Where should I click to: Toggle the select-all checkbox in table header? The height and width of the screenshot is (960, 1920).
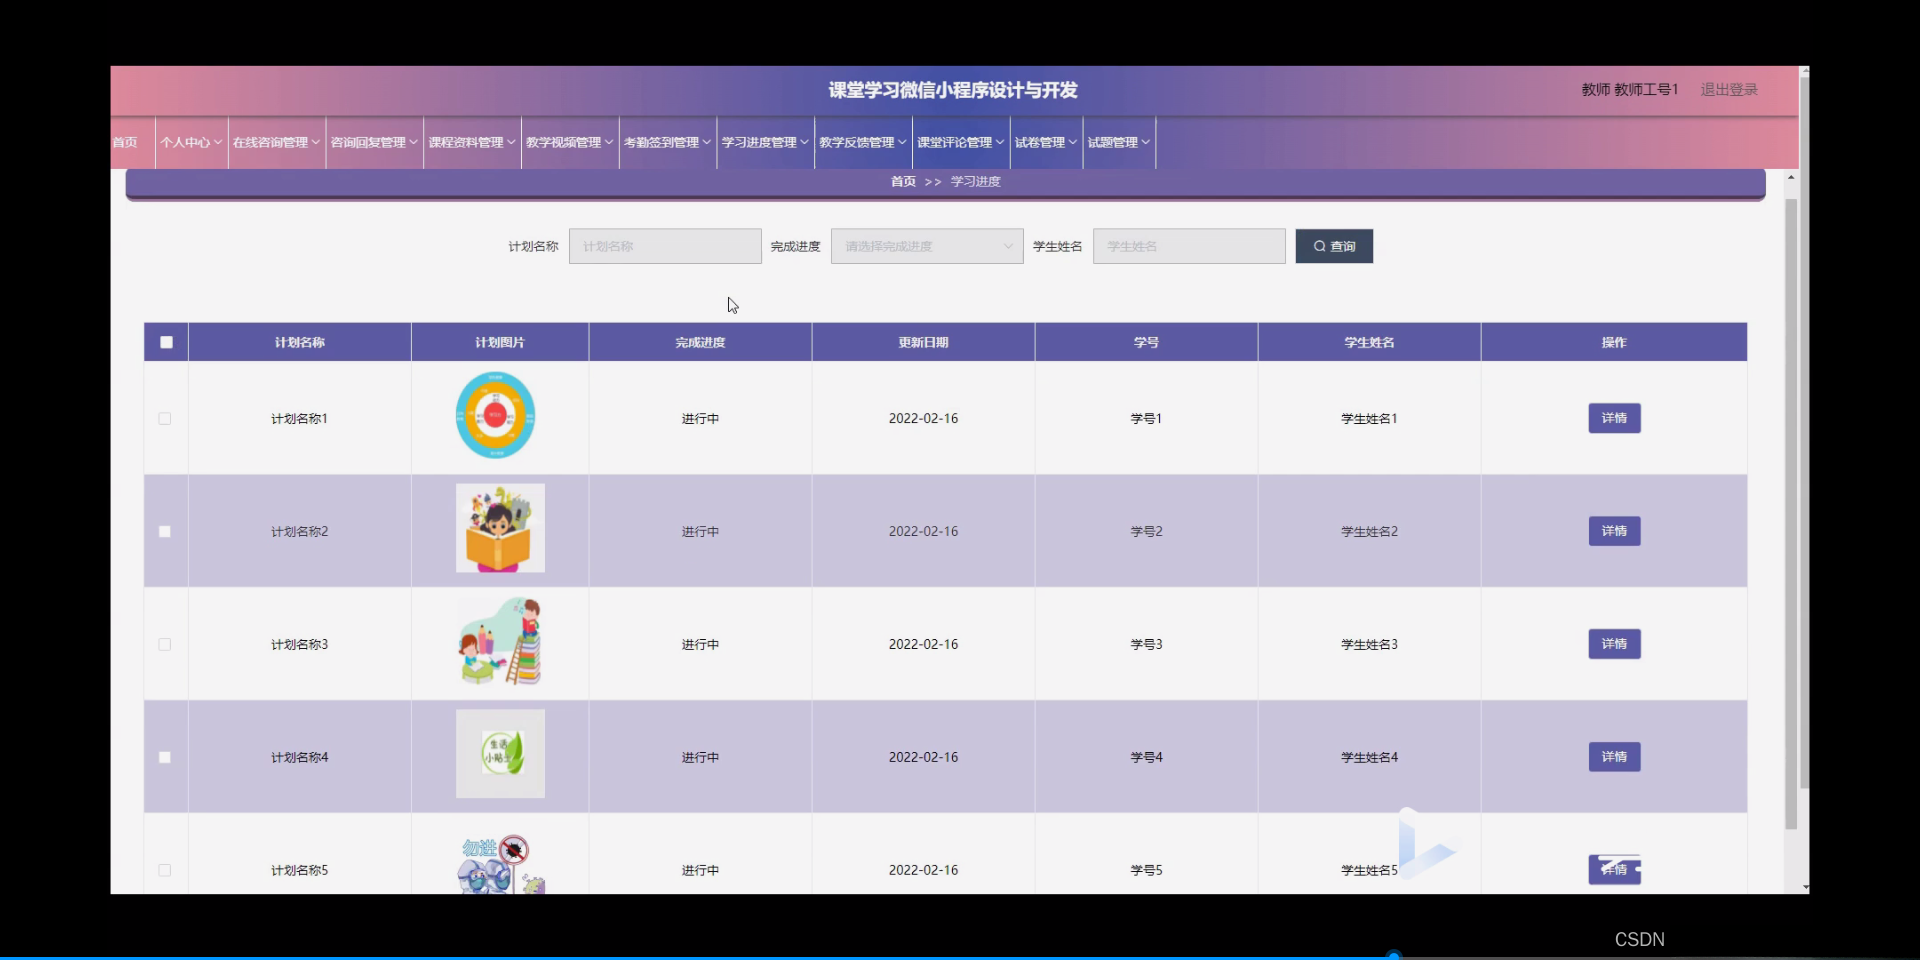pos(166,341)
